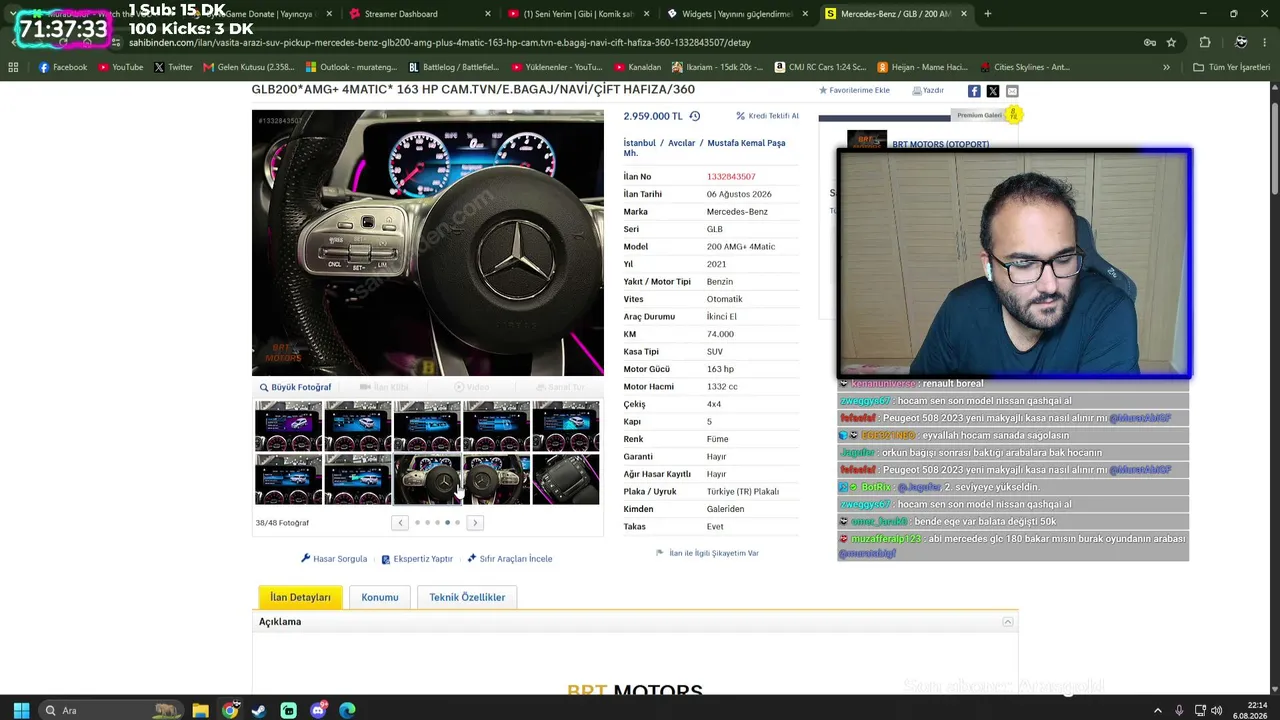Open the Gelen Kutusu Gmail bookmark
1280x720 pixels.
click(x=249, y=67)
